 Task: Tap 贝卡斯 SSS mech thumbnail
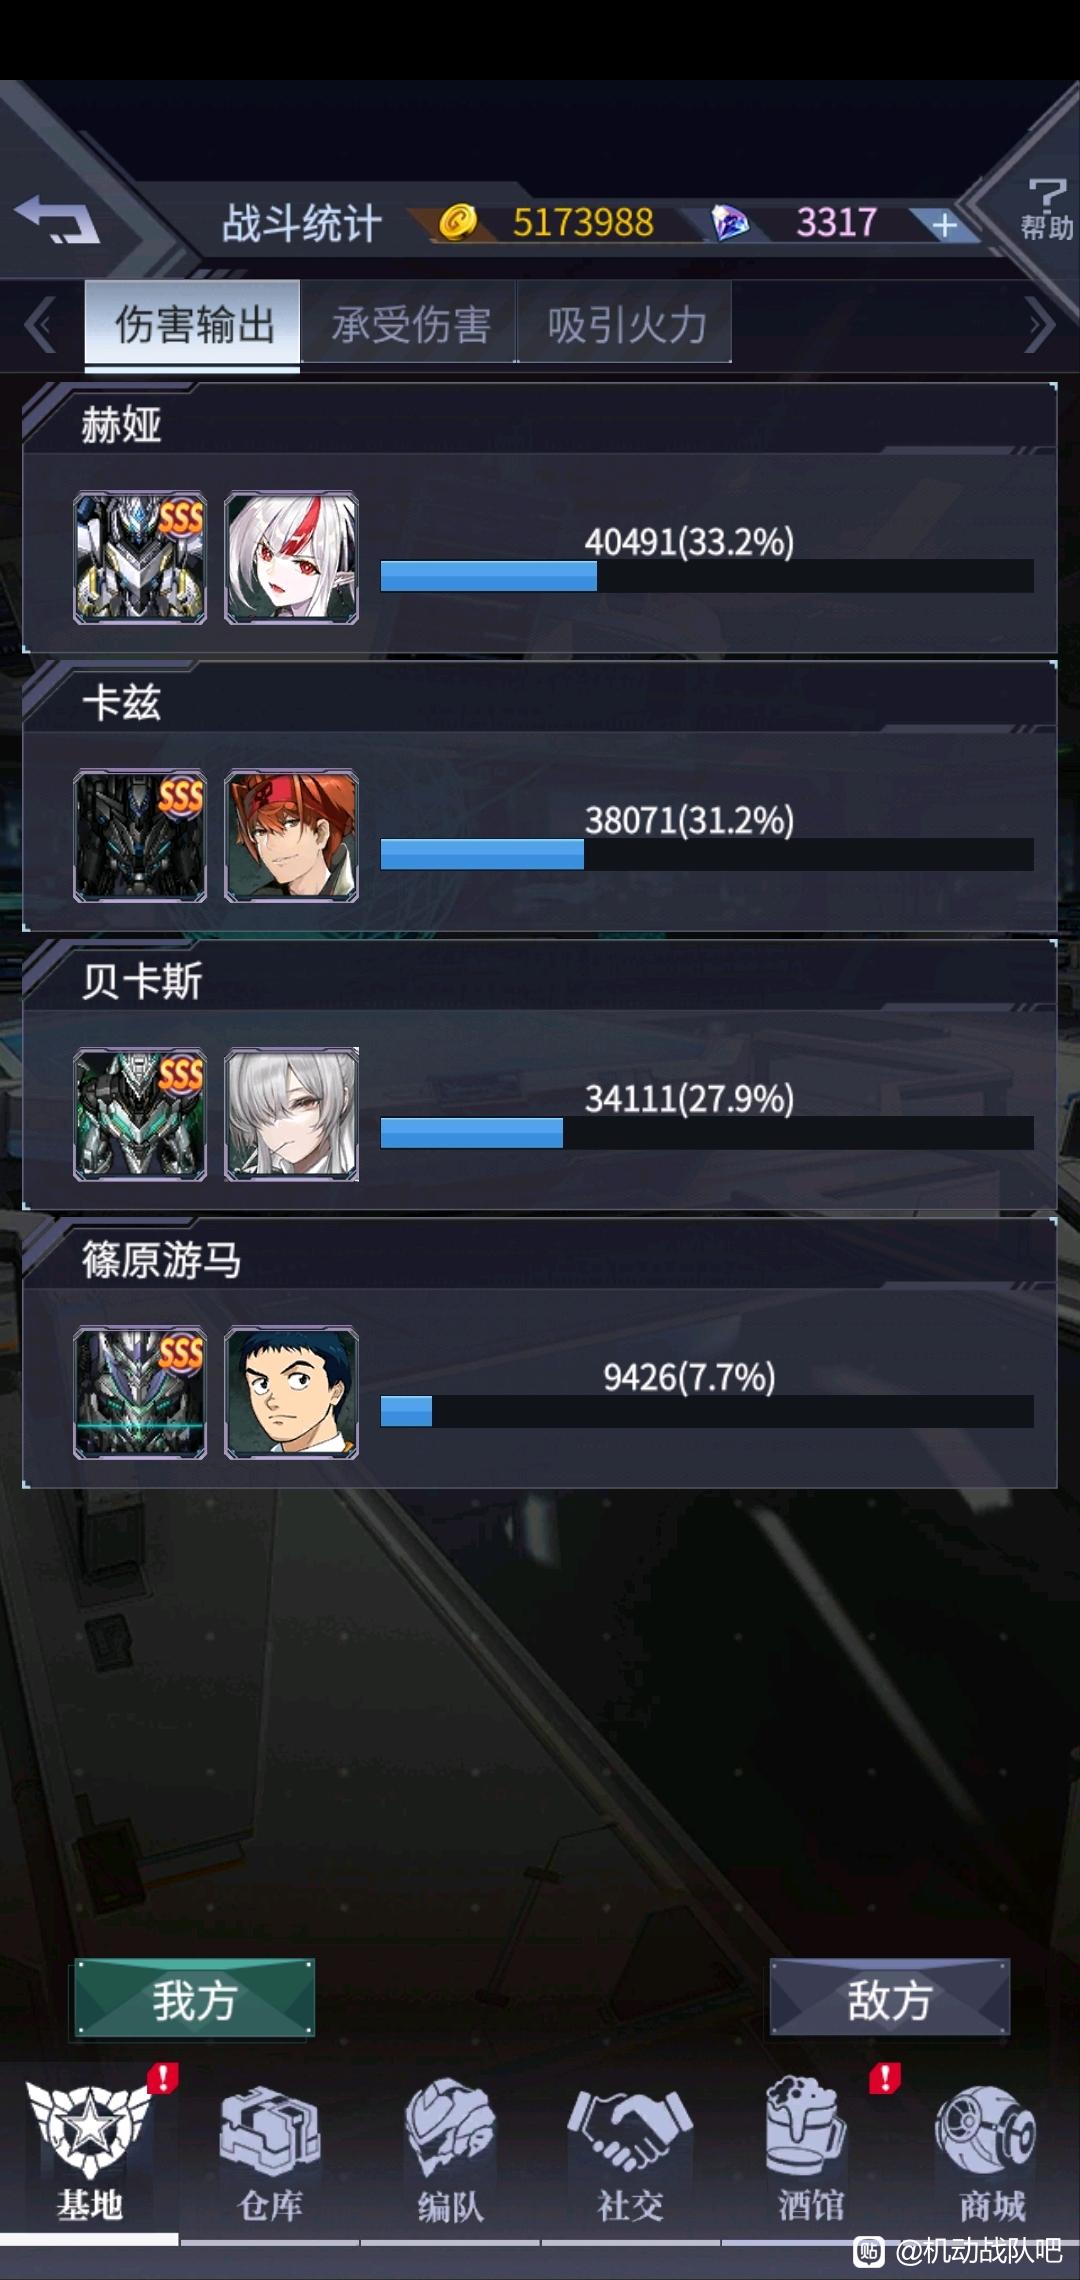tap(140, 1114)
